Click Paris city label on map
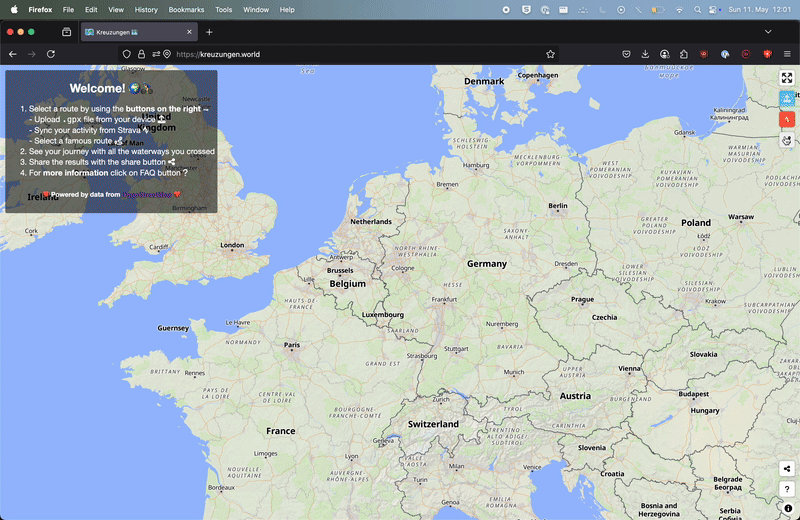This screenshot has width=800, height=520. pos(292,345)
